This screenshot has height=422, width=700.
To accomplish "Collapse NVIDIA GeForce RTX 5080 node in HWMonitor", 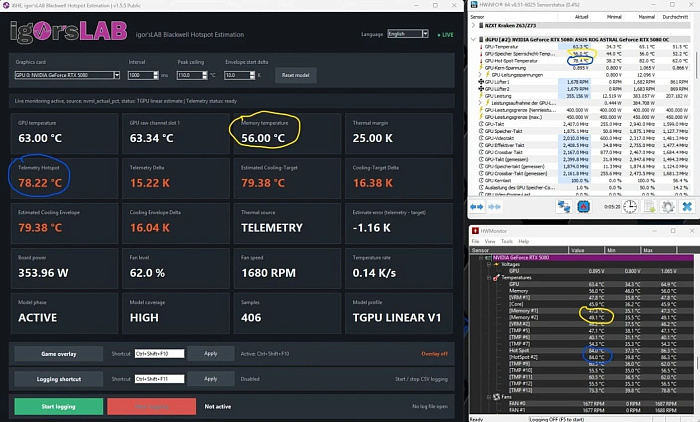I will point(481,258).
